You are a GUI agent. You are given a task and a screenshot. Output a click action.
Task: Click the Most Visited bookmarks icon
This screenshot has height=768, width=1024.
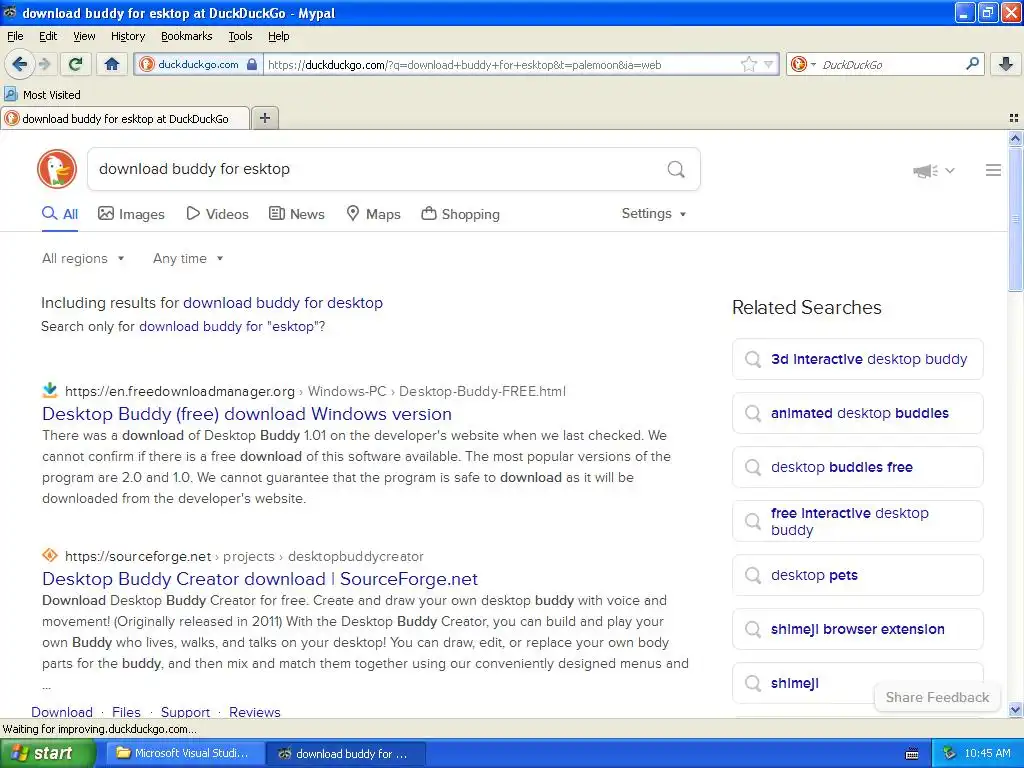coord(11,95)
